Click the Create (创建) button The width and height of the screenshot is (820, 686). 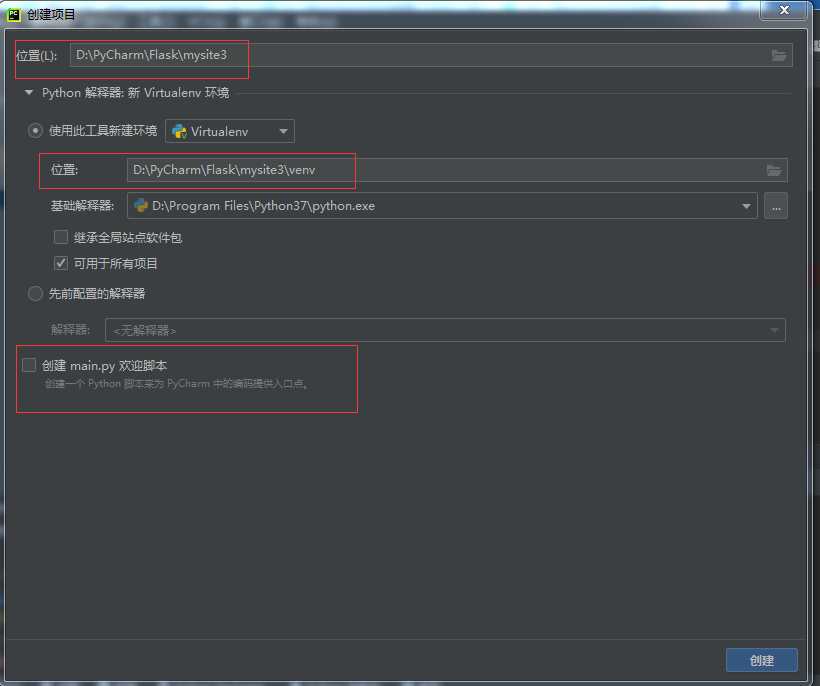(x=761, y=660)
